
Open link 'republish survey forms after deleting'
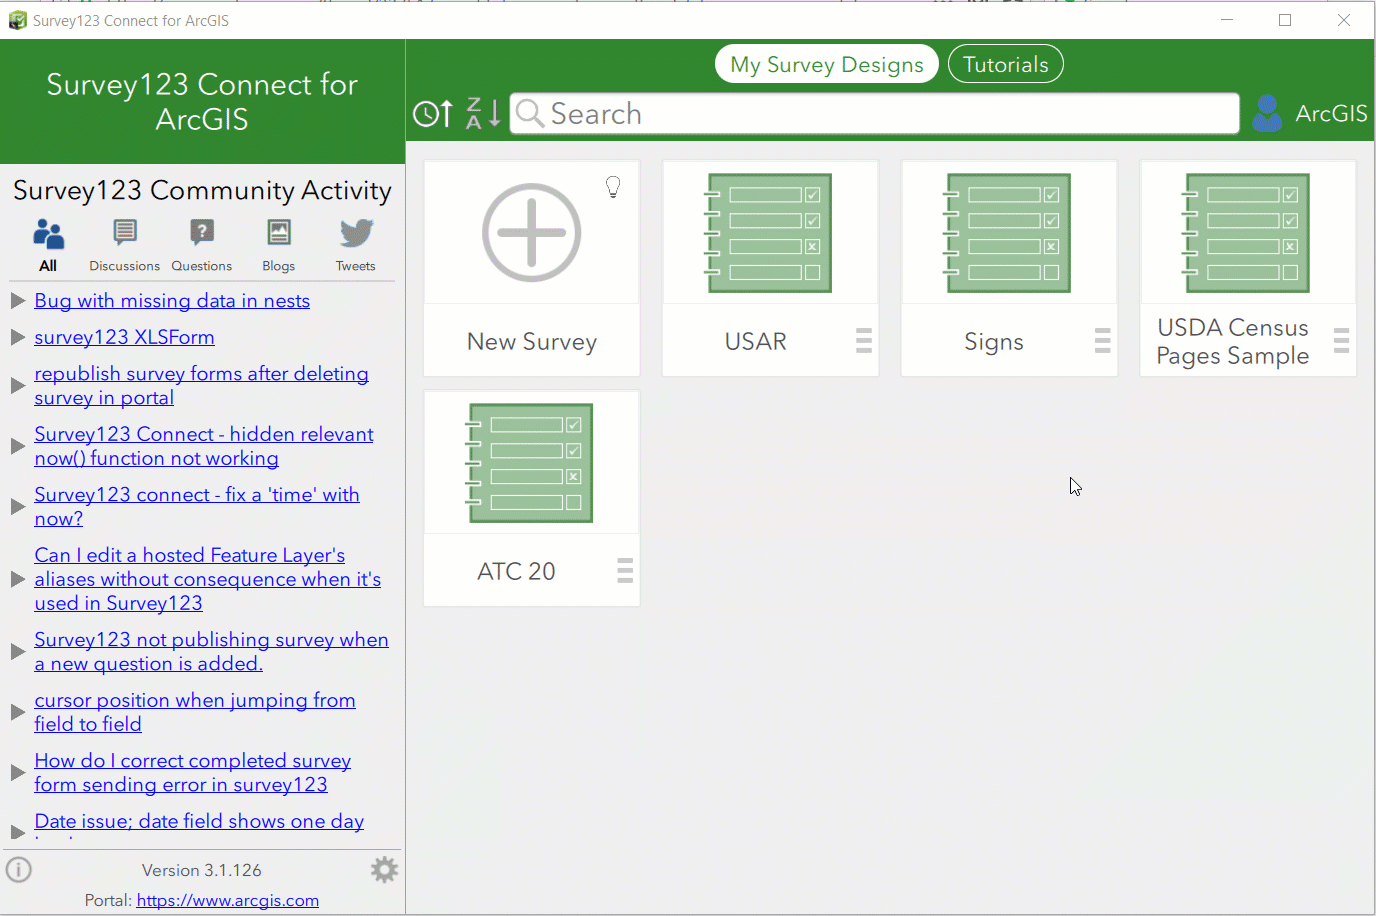coord(201,385)
